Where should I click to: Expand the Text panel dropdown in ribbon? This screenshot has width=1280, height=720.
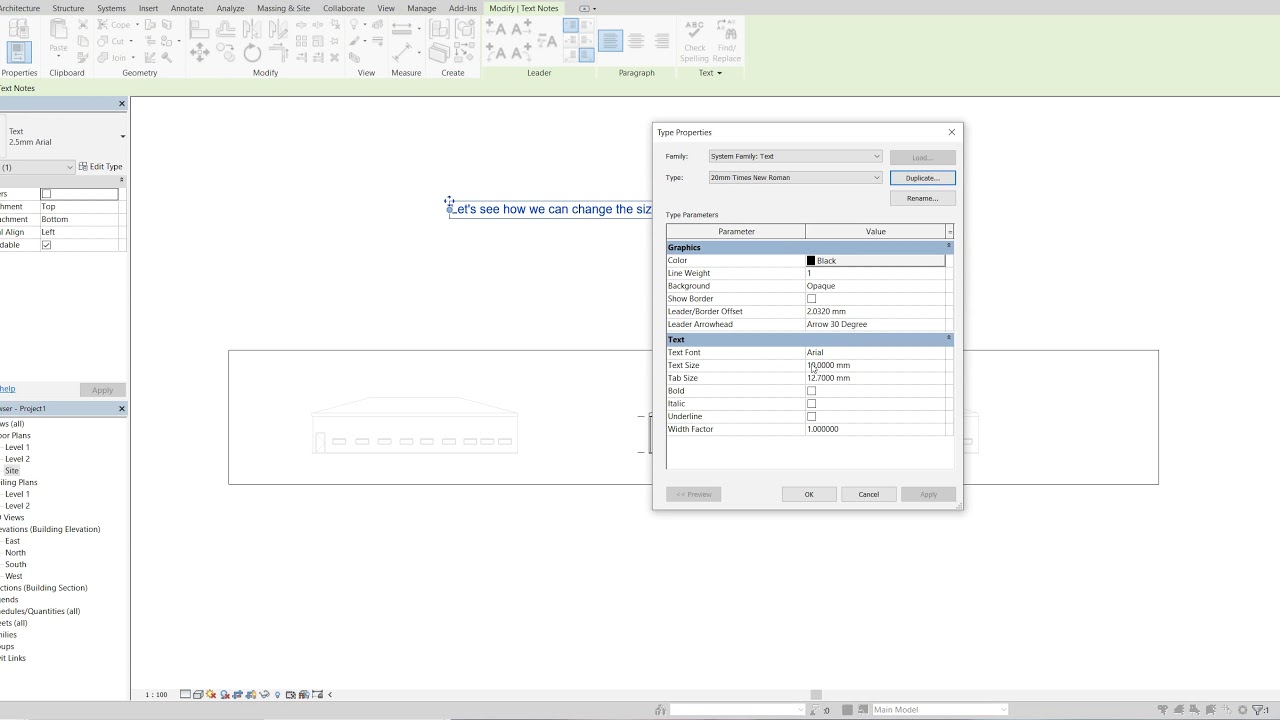pyautogui.click(x=710, y=73)
